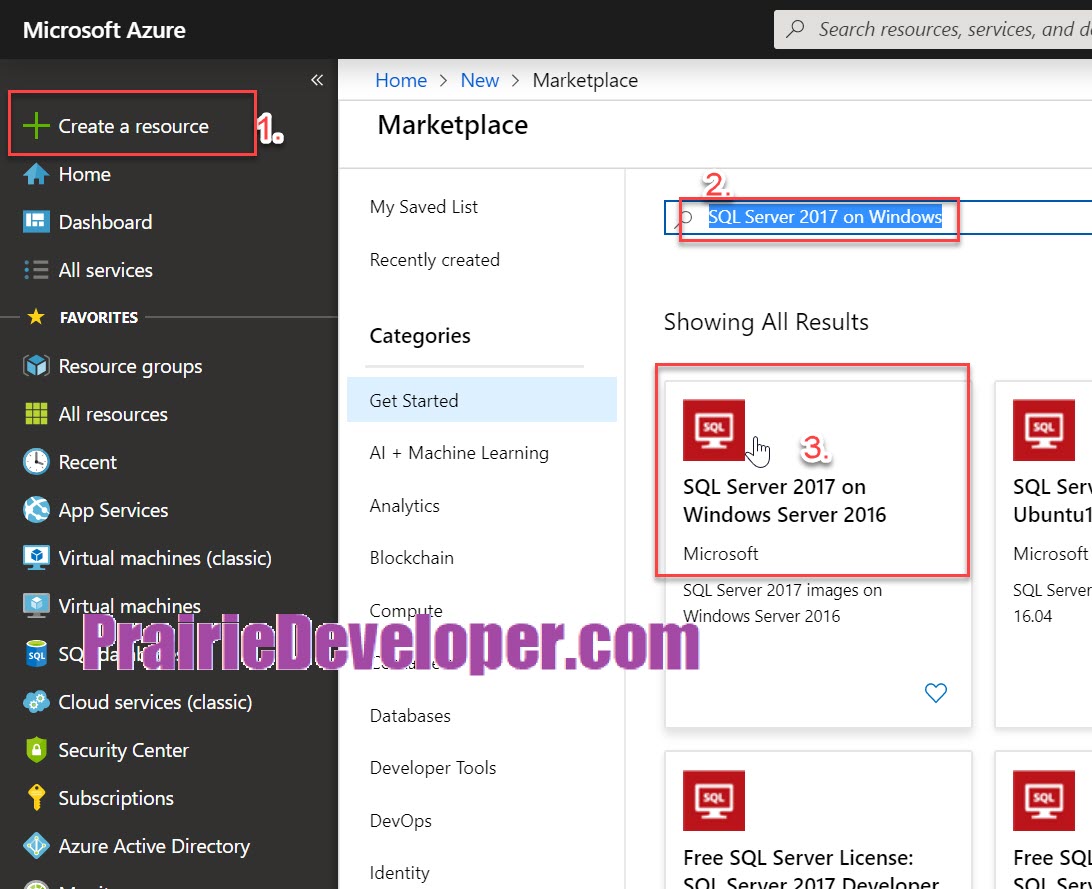Click SQL icon on the Ubuntu card

click(x=1043, y=430)
